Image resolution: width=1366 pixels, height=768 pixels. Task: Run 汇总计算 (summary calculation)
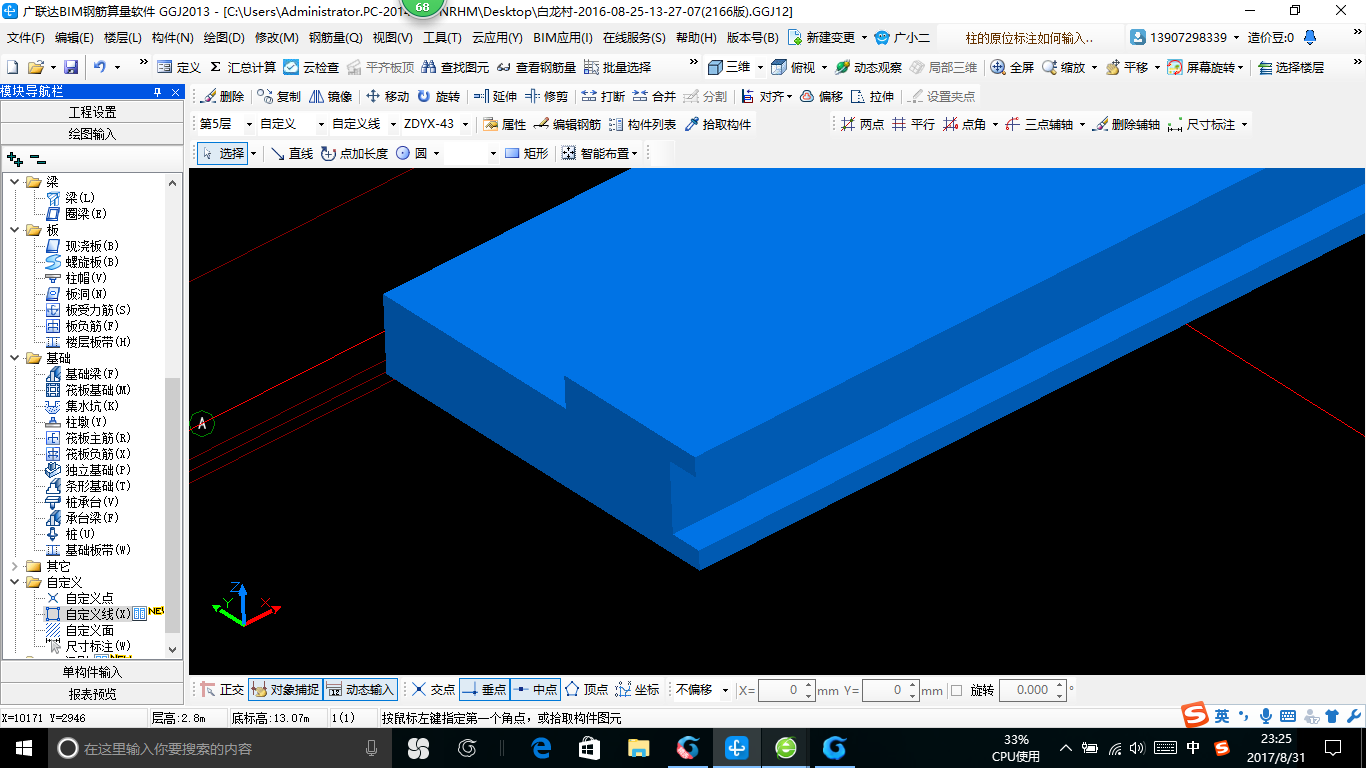[x=243, y=67]
